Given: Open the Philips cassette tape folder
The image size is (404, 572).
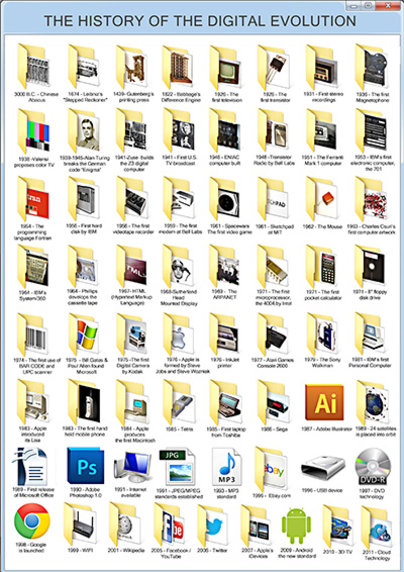Looking at the screenshot, I should coord(84,266).
